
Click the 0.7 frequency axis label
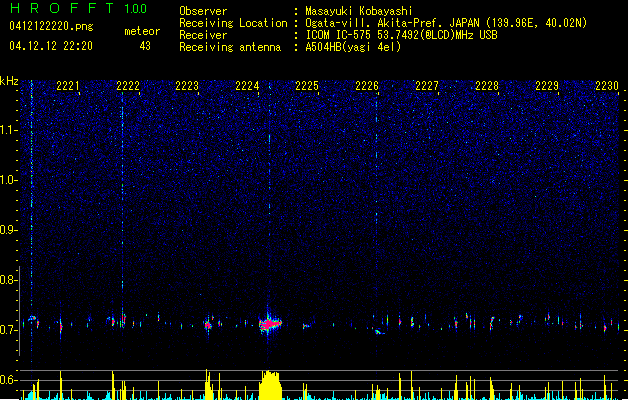[x=8, y=330]
